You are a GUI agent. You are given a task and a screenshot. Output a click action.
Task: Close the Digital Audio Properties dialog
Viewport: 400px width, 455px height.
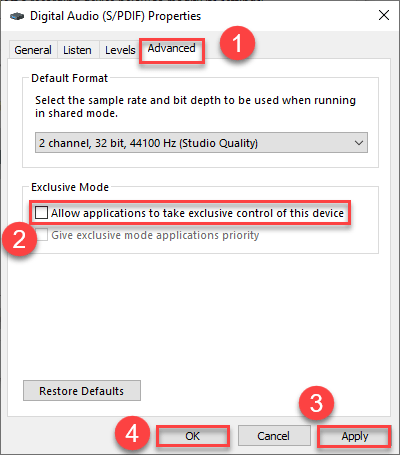point(384,15)
